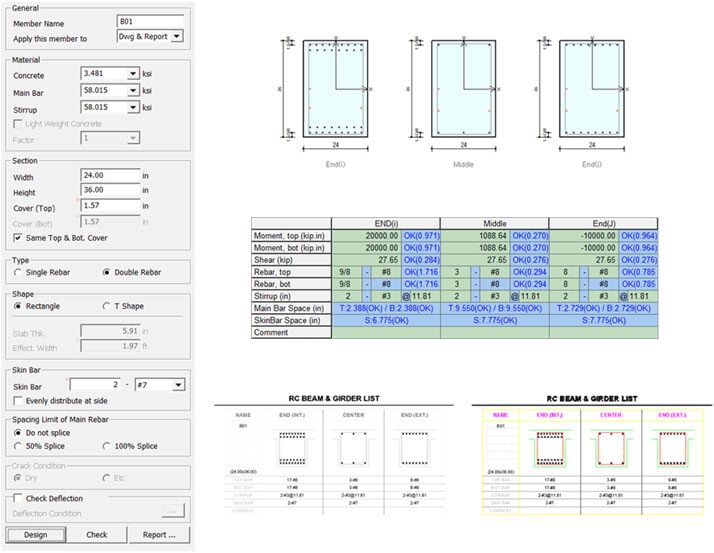Toggle Same Top & Bot. Cover checkbox
This screenshot has width=714, height=553.
click(x=18, y=239)
